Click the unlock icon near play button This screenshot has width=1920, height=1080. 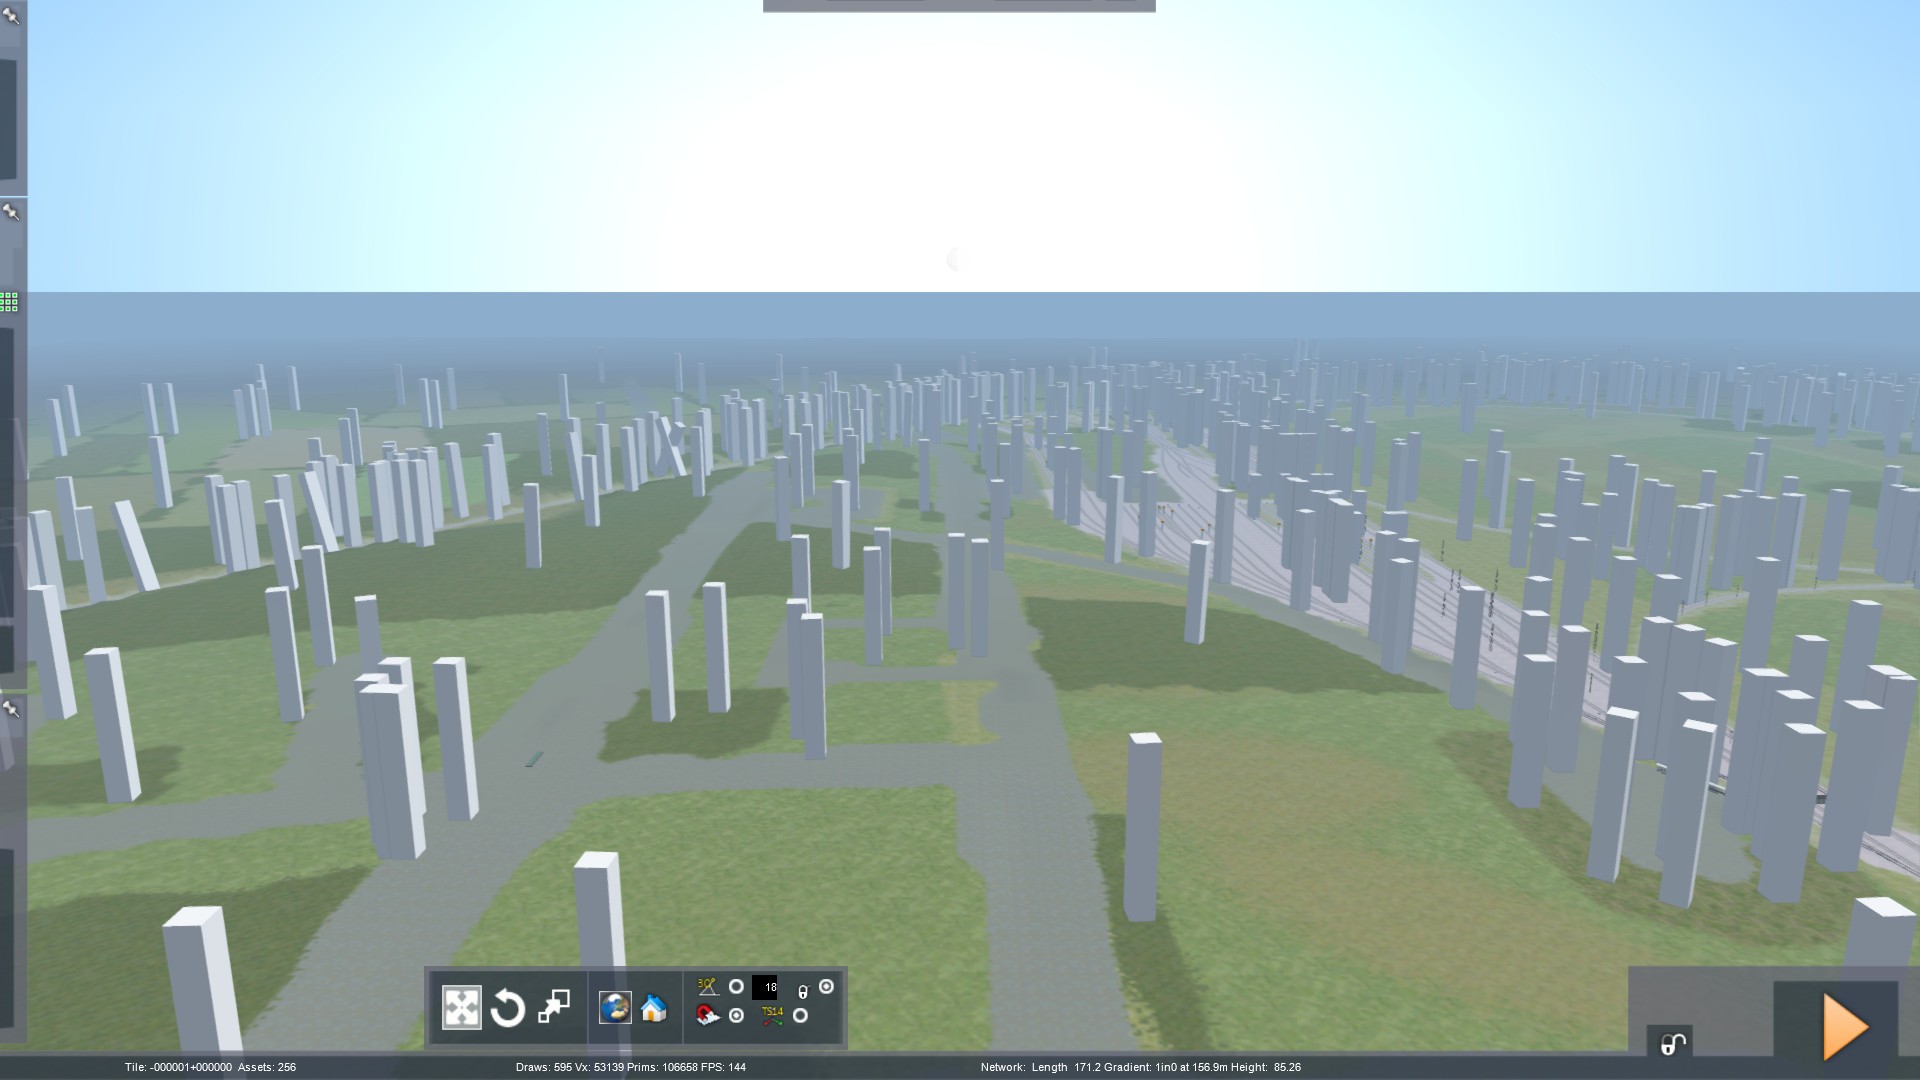[x=1673, y=1044]
